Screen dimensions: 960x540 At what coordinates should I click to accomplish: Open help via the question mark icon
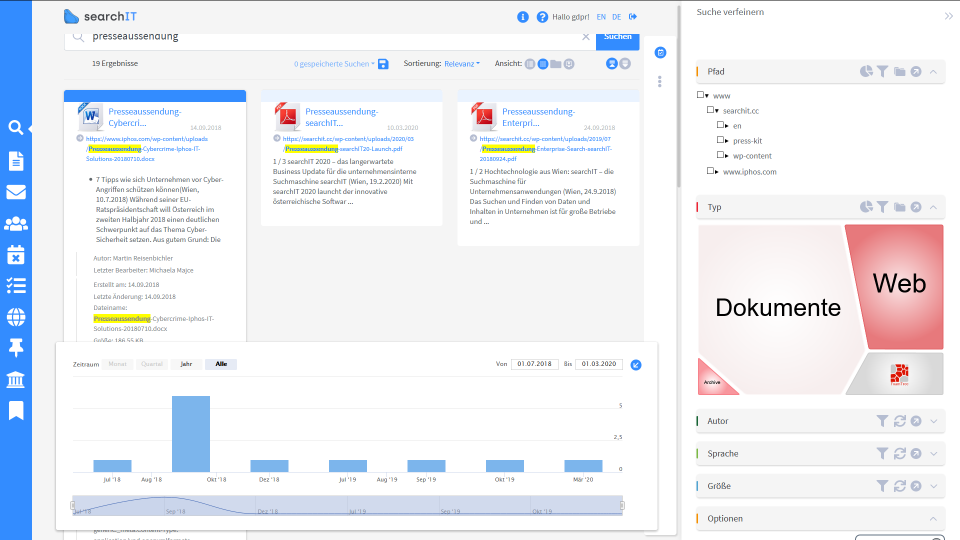coord(542,17)
